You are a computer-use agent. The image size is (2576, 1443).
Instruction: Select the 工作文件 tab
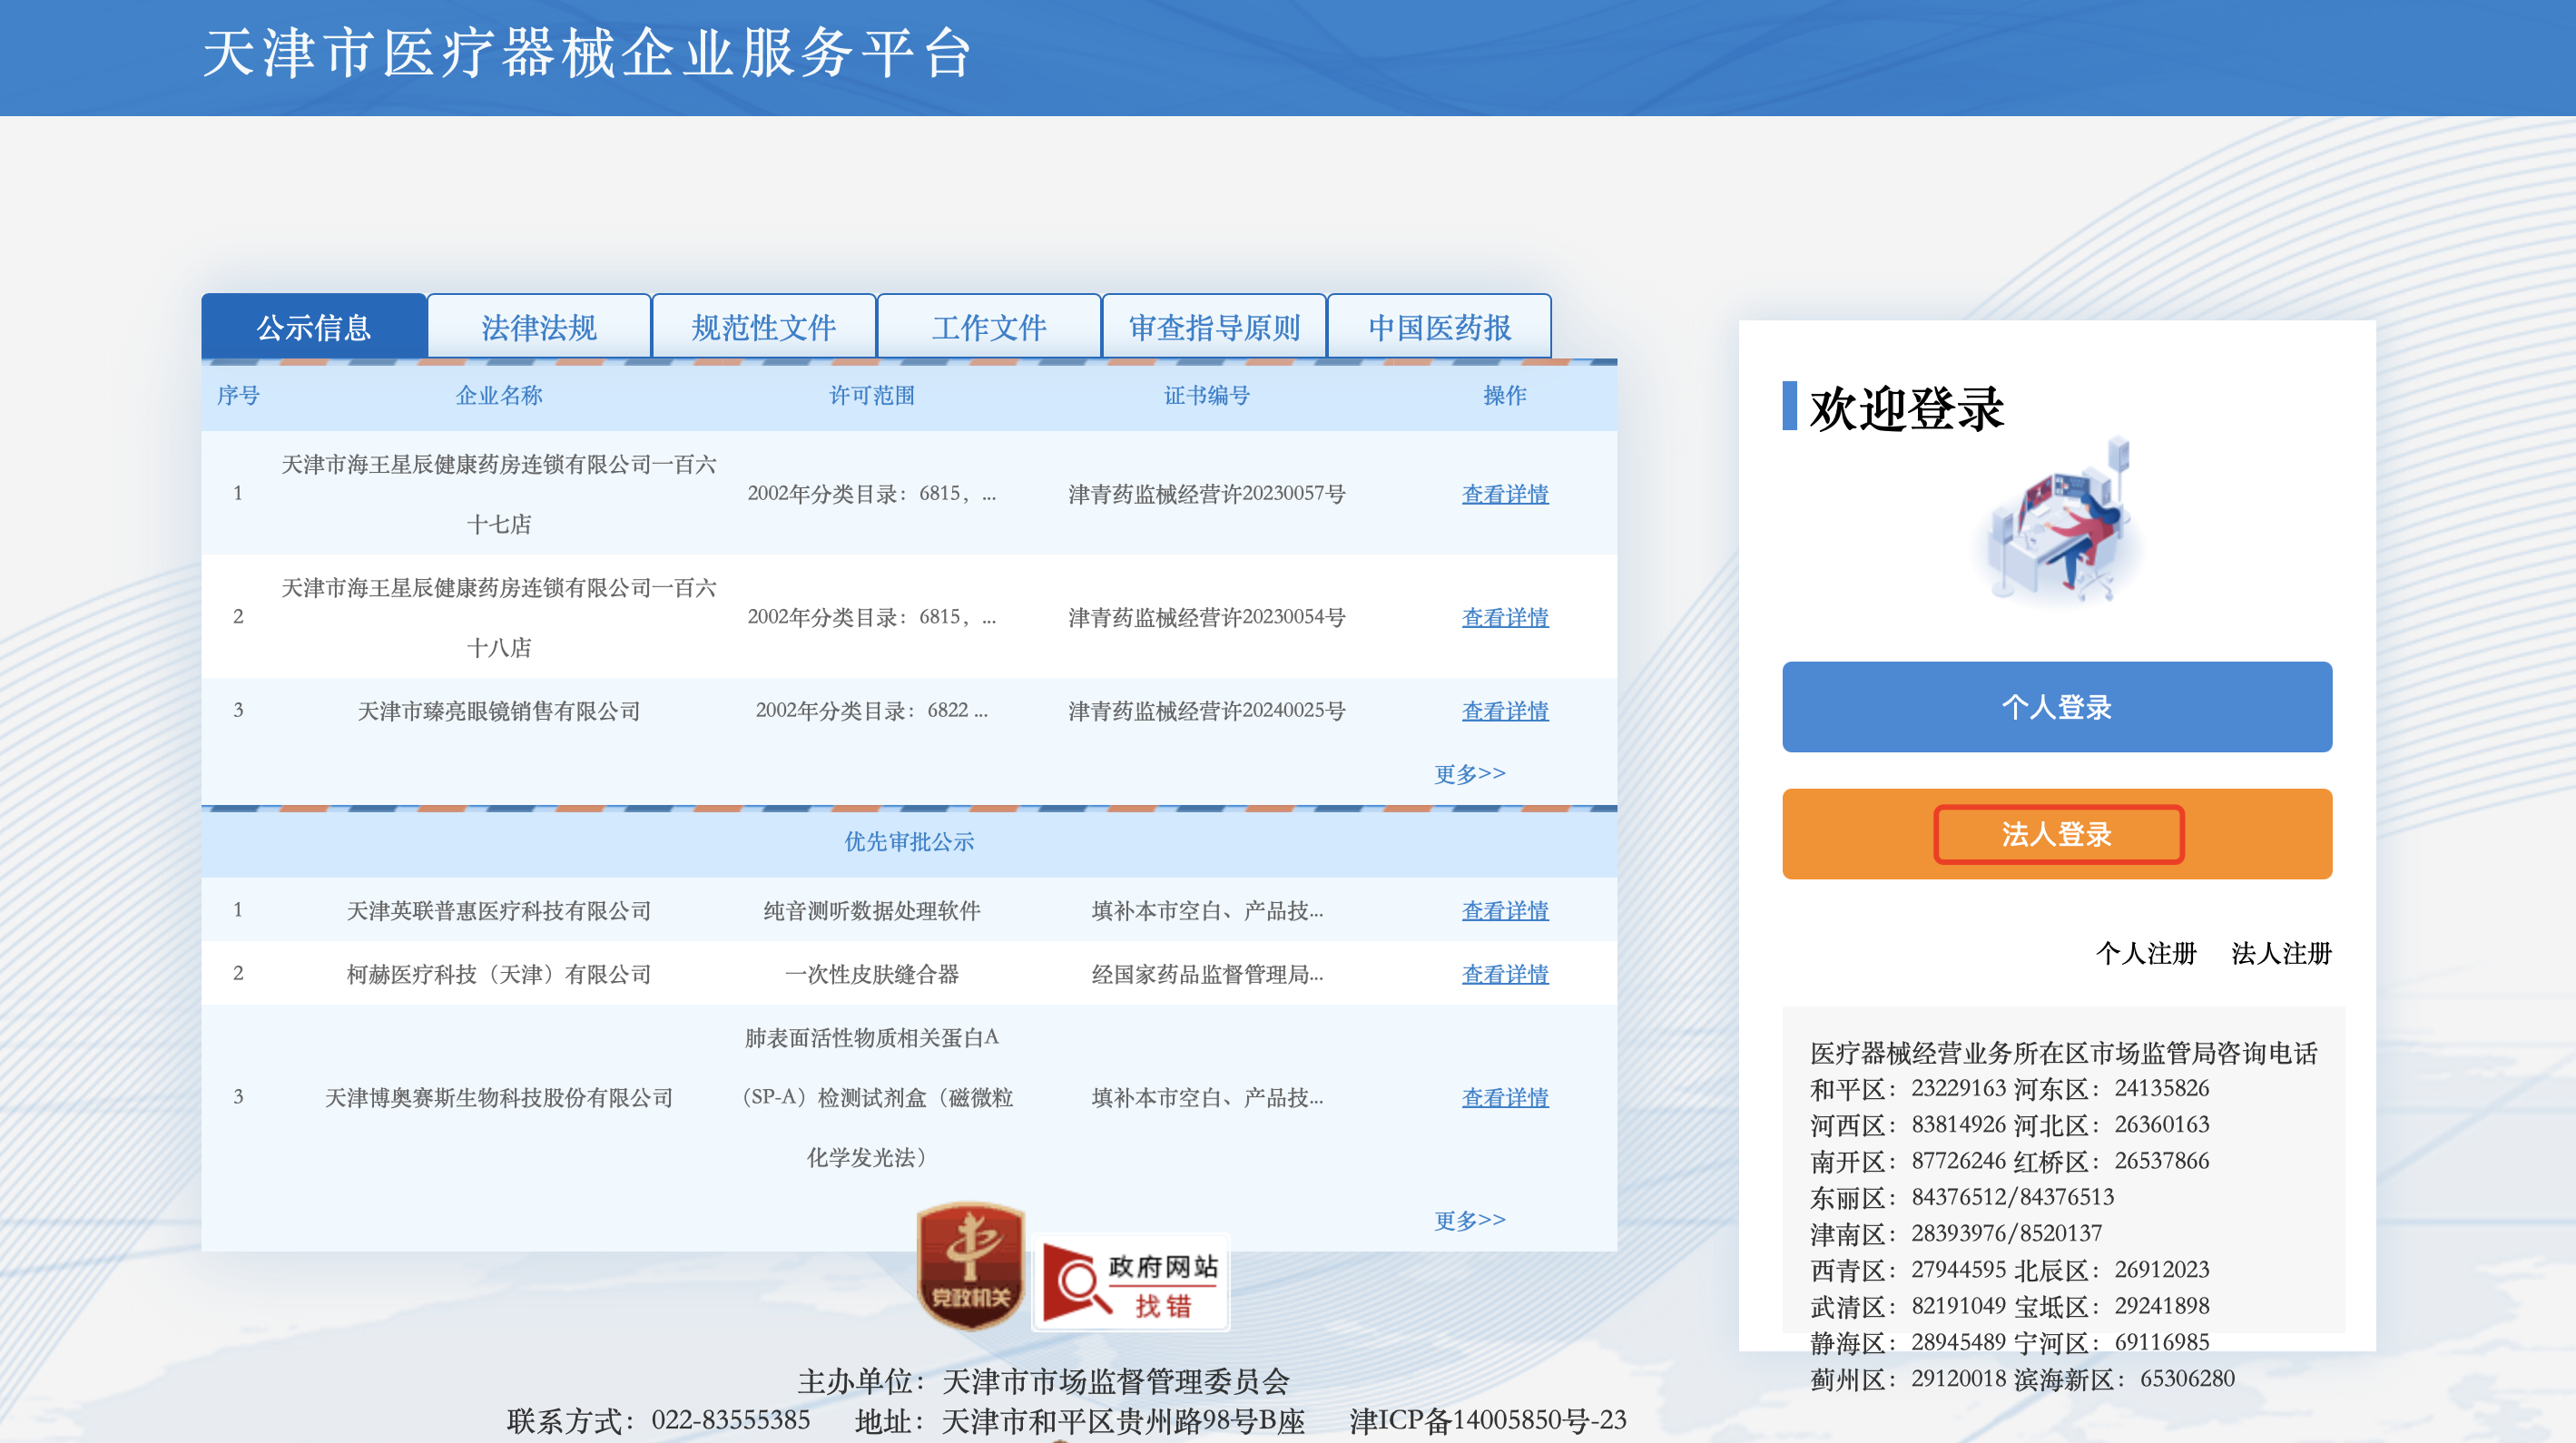[x=989, y=327]
